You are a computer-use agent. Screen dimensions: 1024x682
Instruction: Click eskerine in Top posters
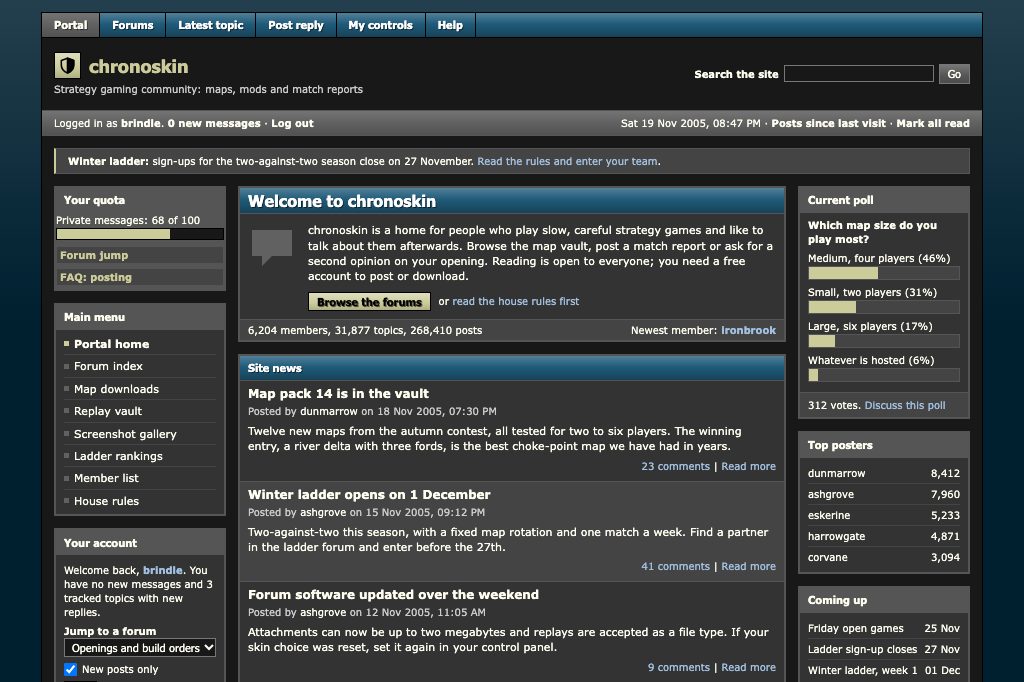[x=829, y=515]
